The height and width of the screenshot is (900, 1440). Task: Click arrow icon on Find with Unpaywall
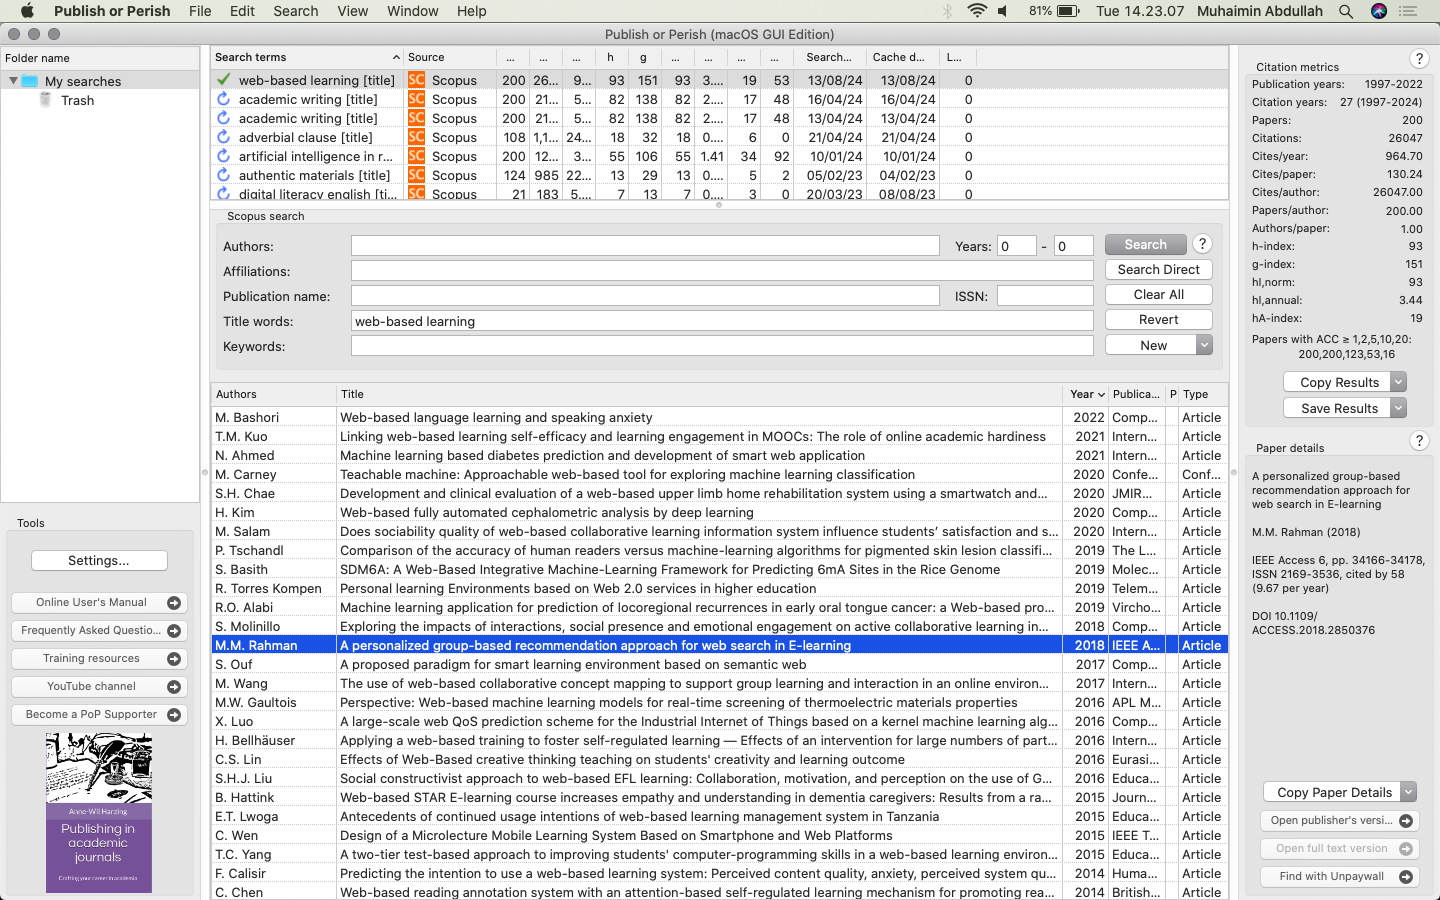[1406, 877]
